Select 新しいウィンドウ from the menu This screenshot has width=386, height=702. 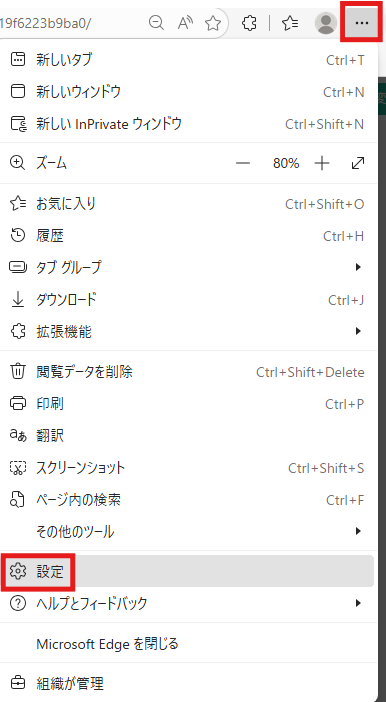point(187,92)
